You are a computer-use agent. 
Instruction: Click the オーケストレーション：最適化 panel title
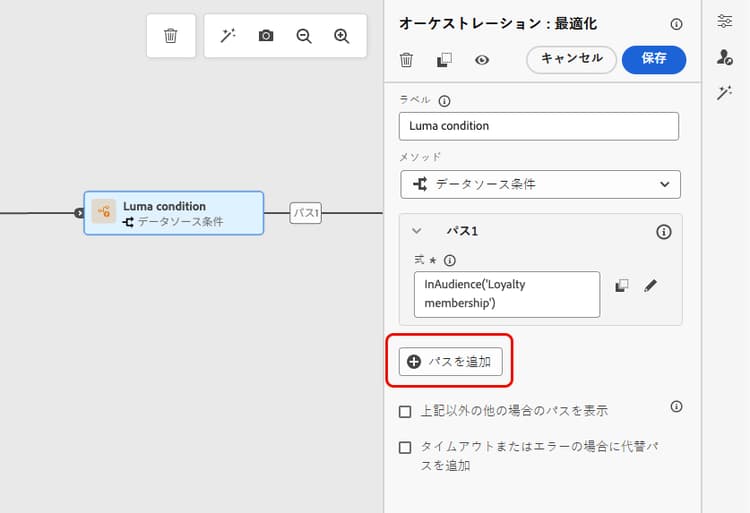[x=498, y=23]
